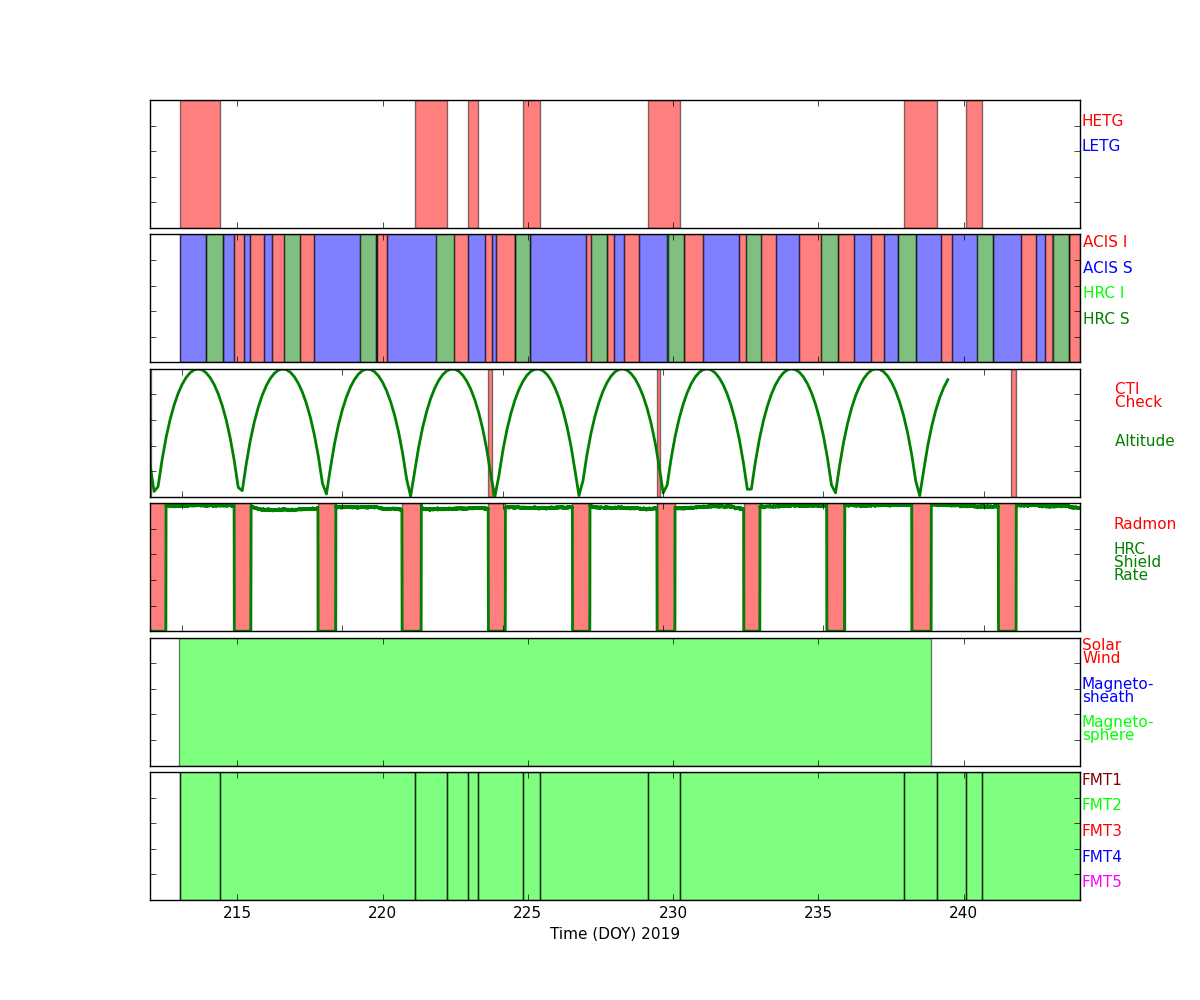Click the HETG legend label
The image size is (1200, 1000).
(x=1102, y=121)
